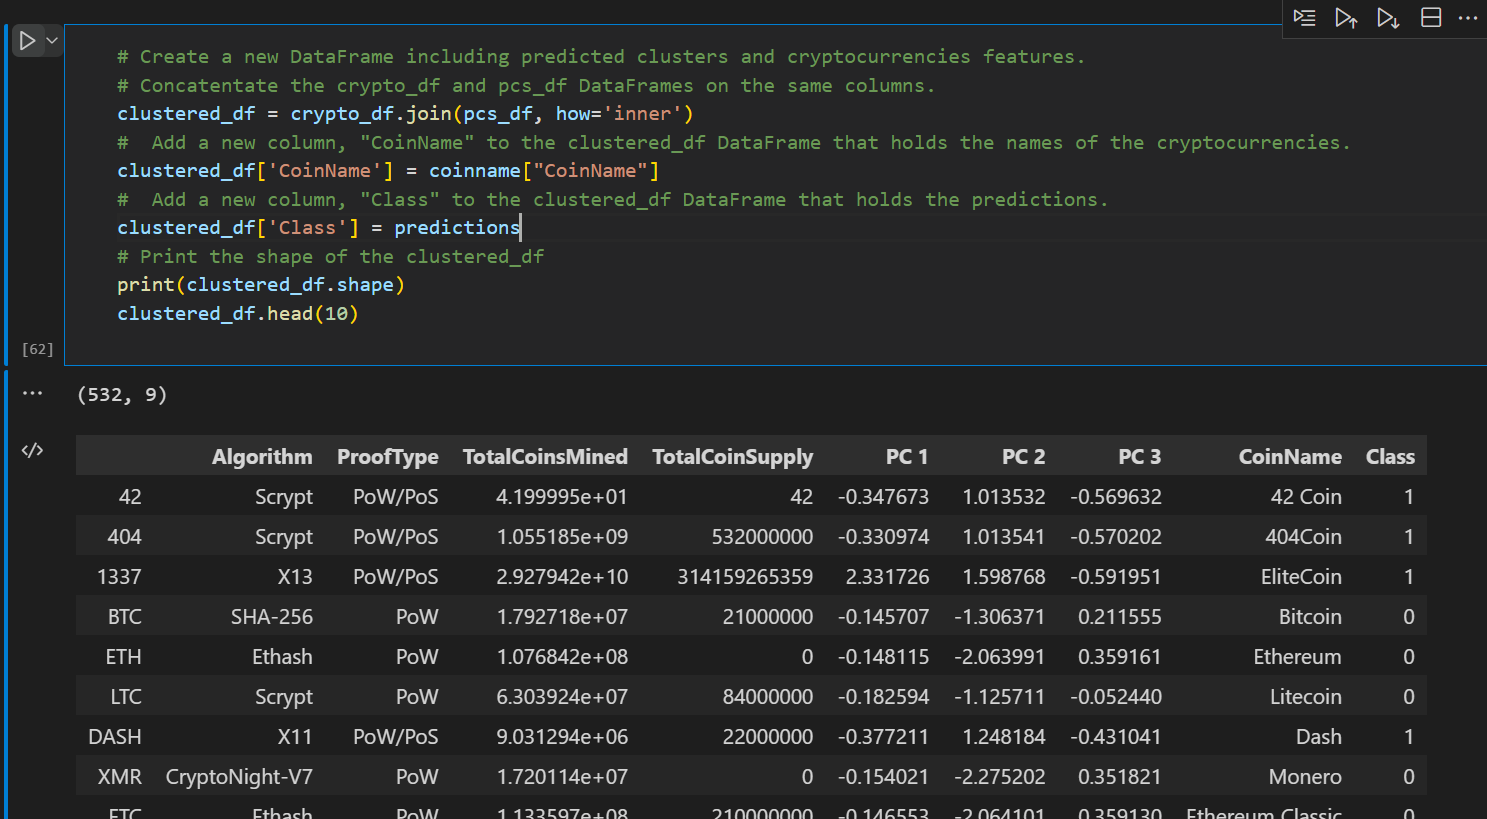Change output presentation with the code icon
1487x819 pixels.
[x=33, y=450]
